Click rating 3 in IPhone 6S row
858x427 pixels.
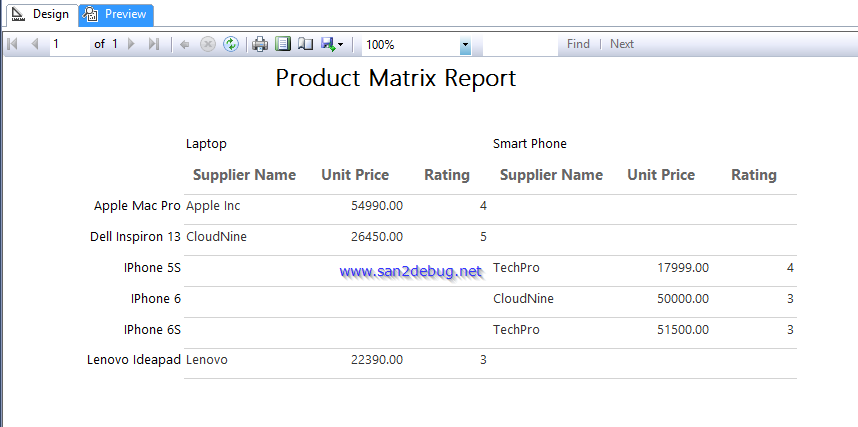[x=790, y=330]
